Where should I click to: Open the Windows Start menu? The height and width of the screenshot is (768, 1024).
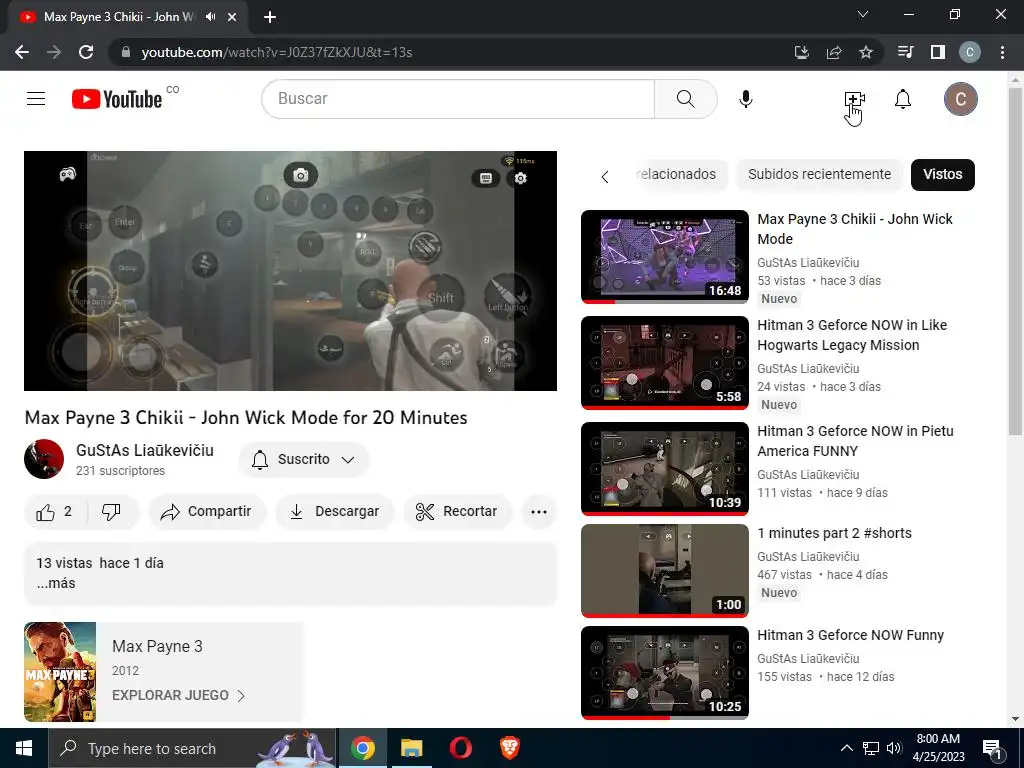tap(24, 748)
